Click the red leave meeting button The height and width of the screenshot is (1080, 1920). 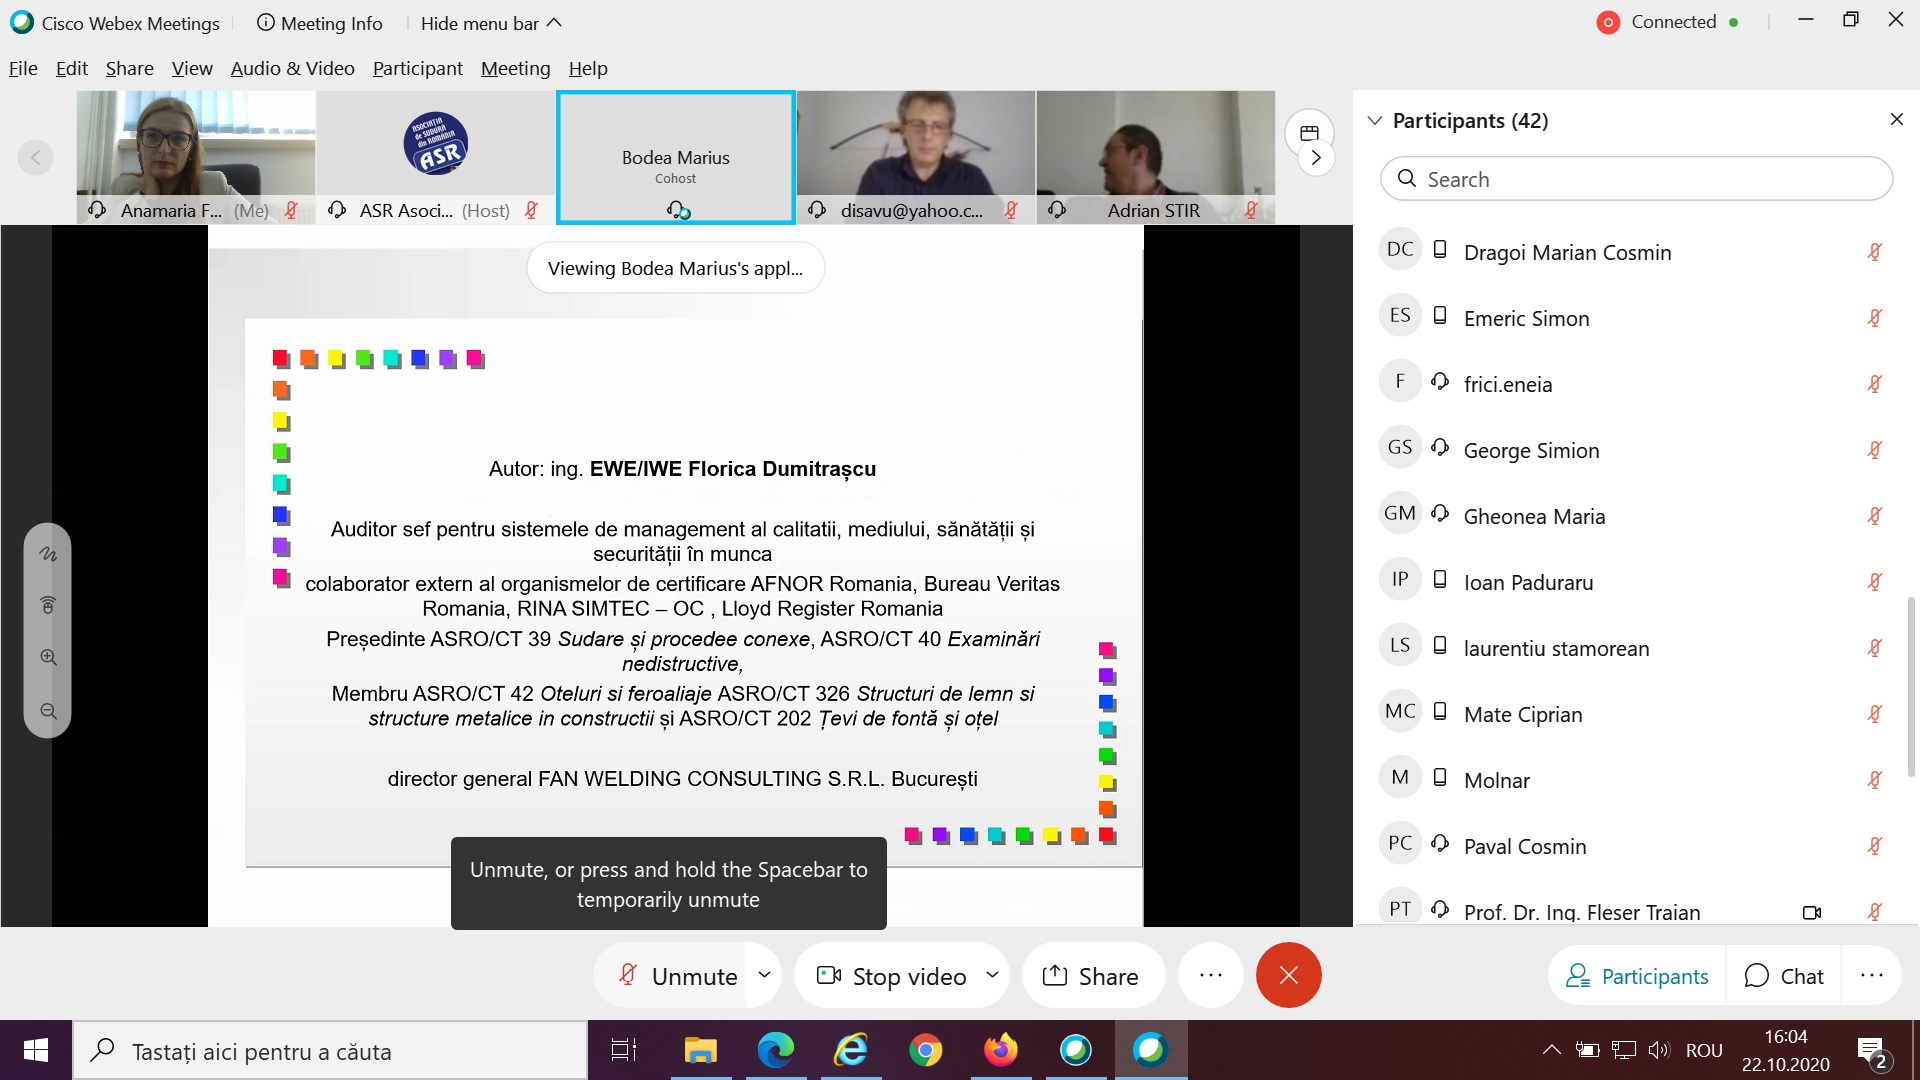(1288, 975)
